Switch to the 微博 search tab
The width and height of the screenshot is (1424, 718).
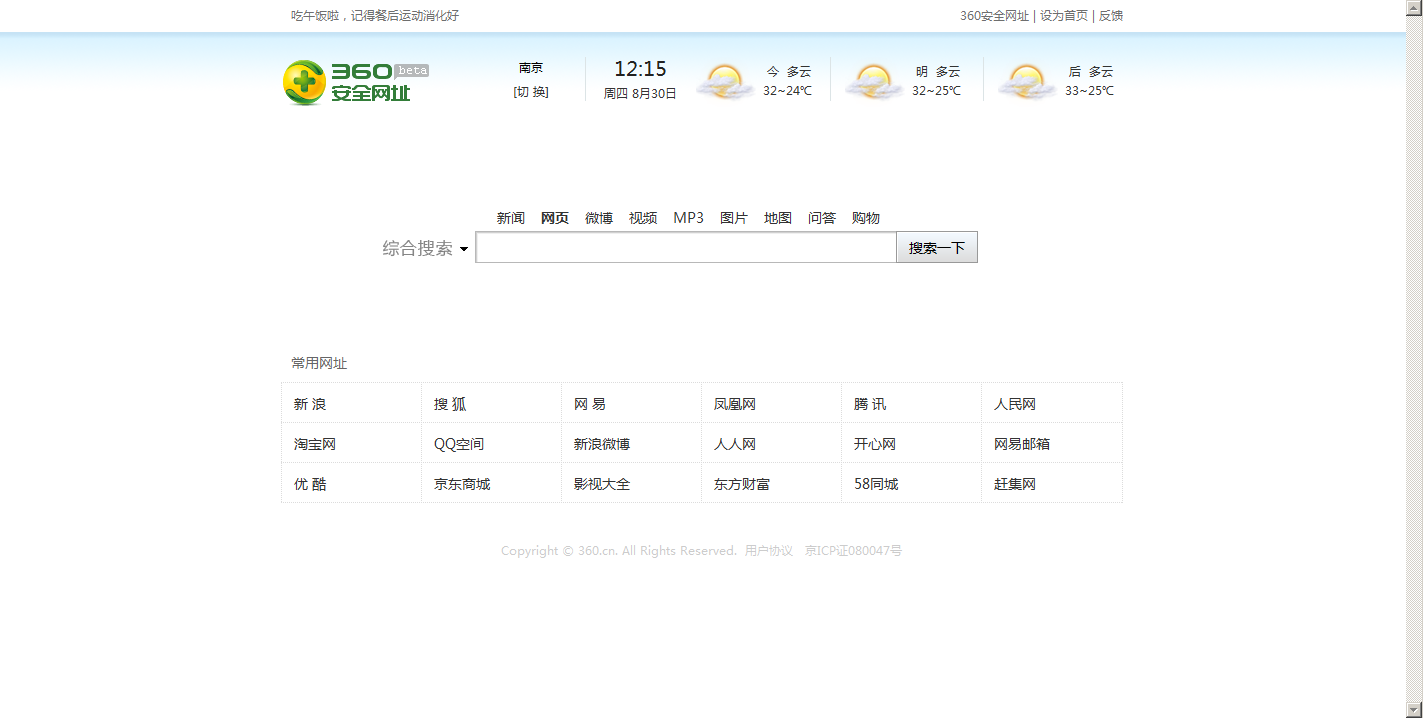[x=599, y=218]
